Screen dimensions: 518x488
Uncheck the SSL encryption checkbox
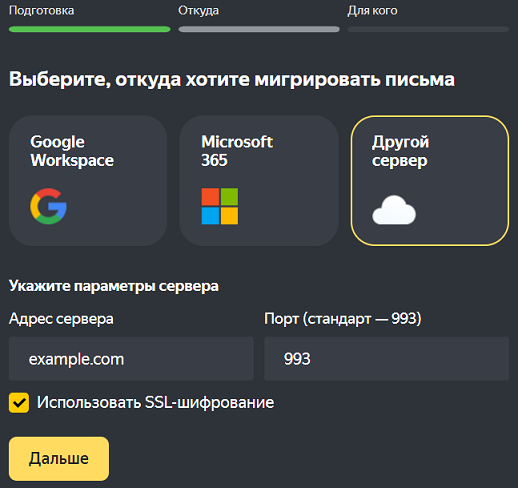pyautogui.click(x=19, y=403)
